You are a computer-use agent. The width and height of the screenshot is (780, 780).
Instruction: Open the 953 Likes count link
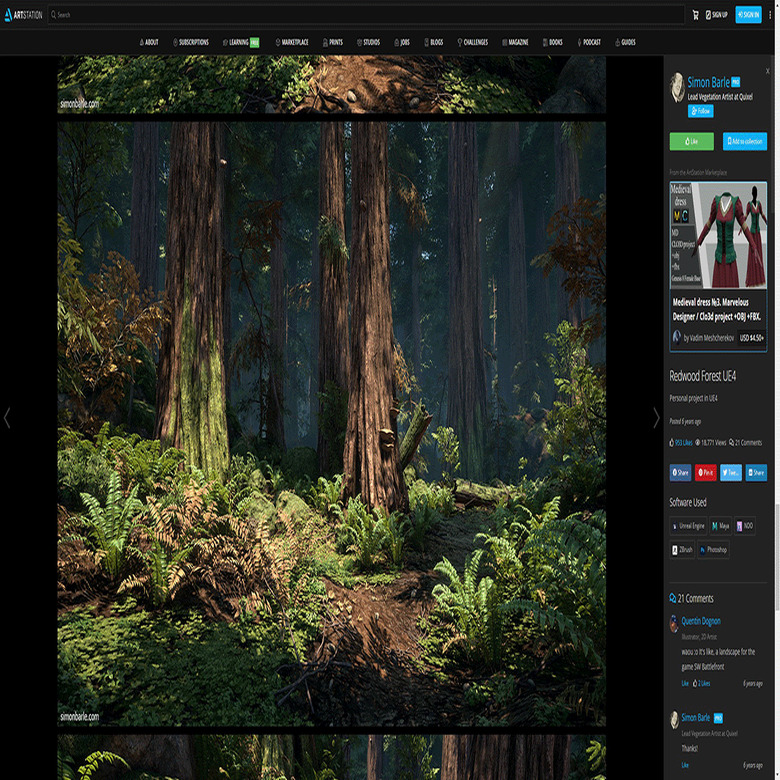[681, 442]
